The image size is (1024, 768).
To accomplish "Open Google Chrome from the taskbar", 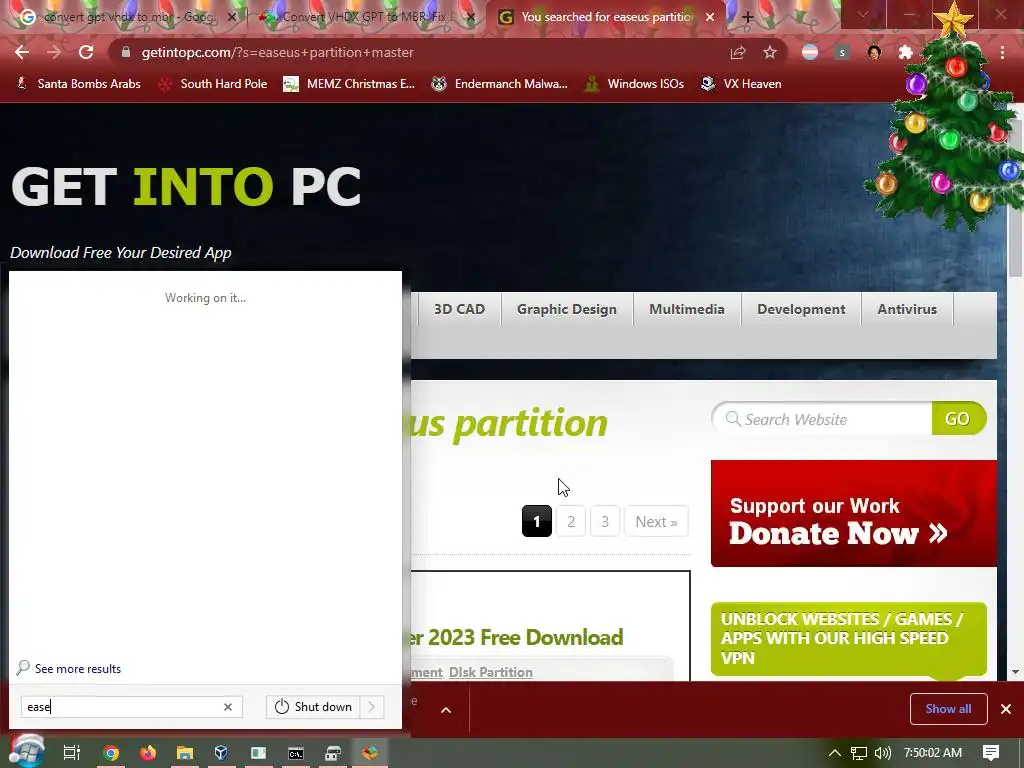I will [111, 753].
